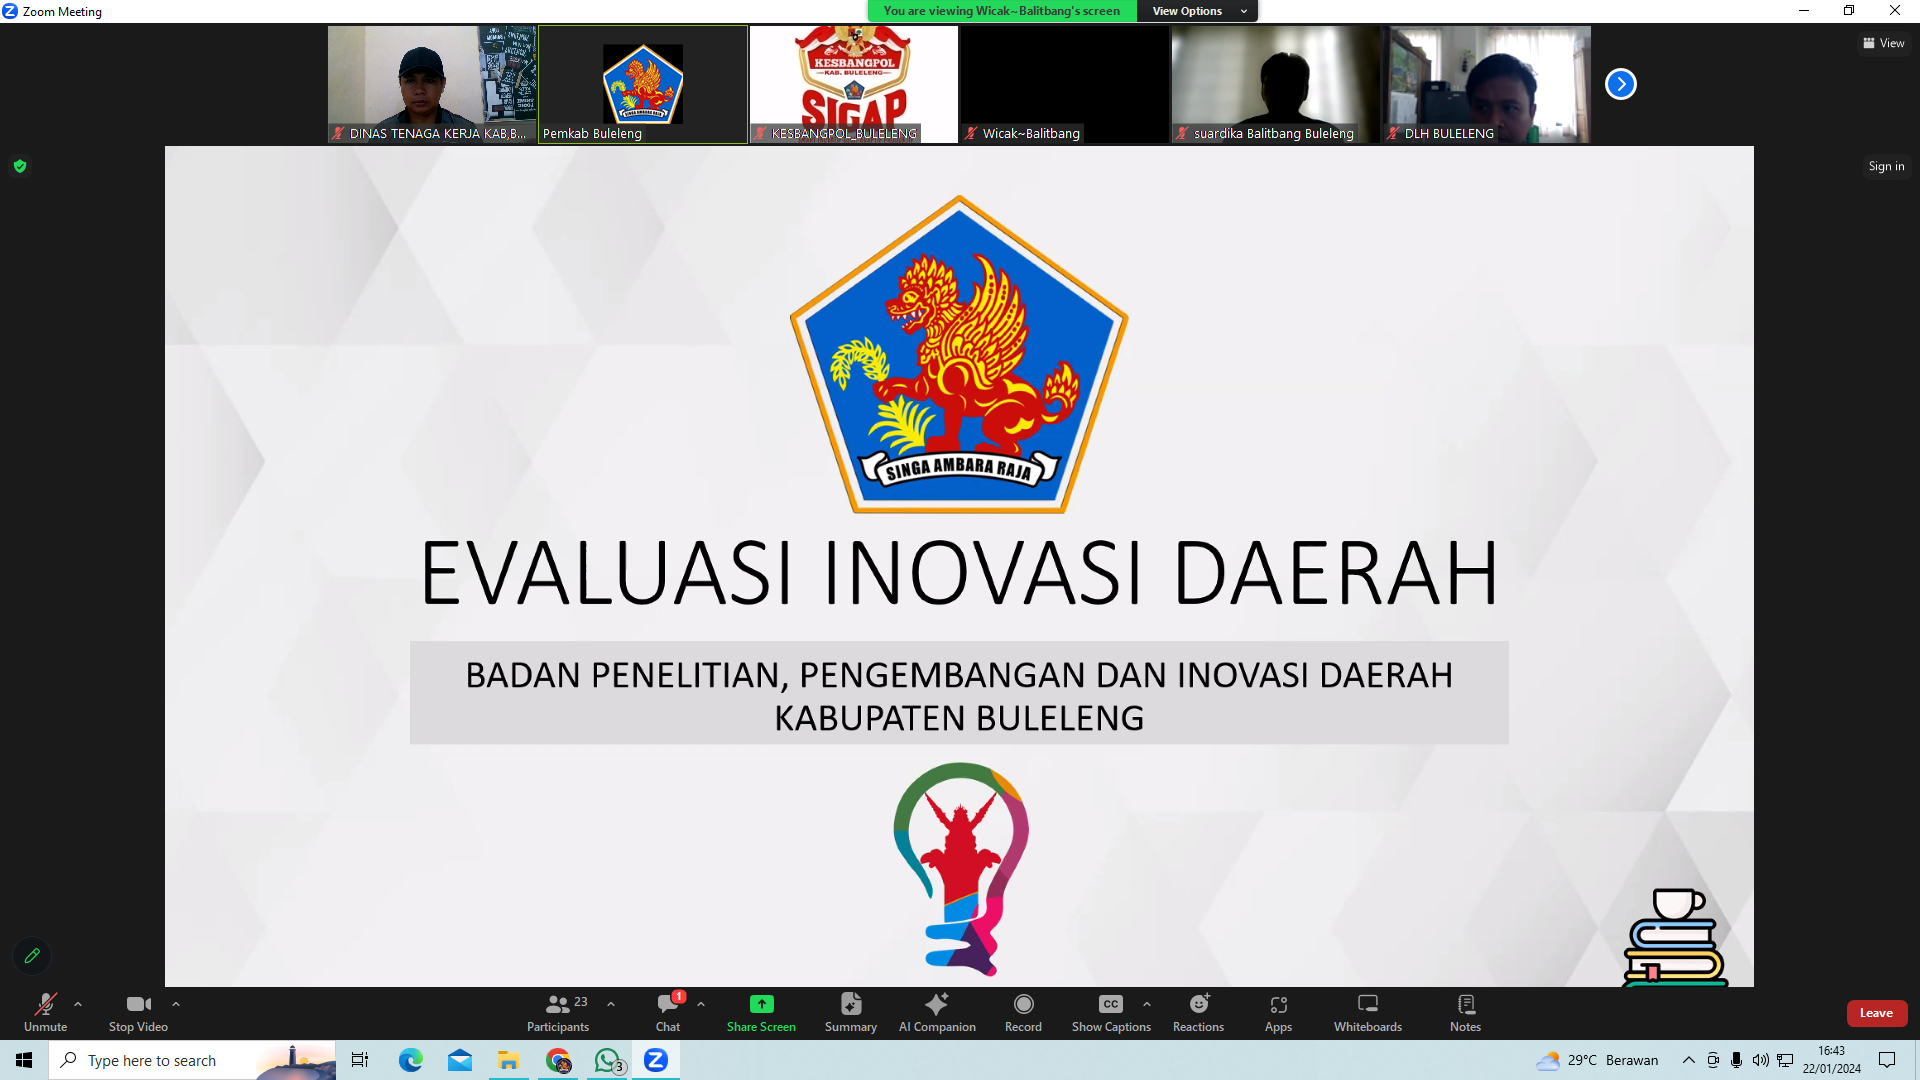This screenshot has width=1920, height=1080.
Task: Open the Whiteboards icon
Action: (x=1367, y=1012)
